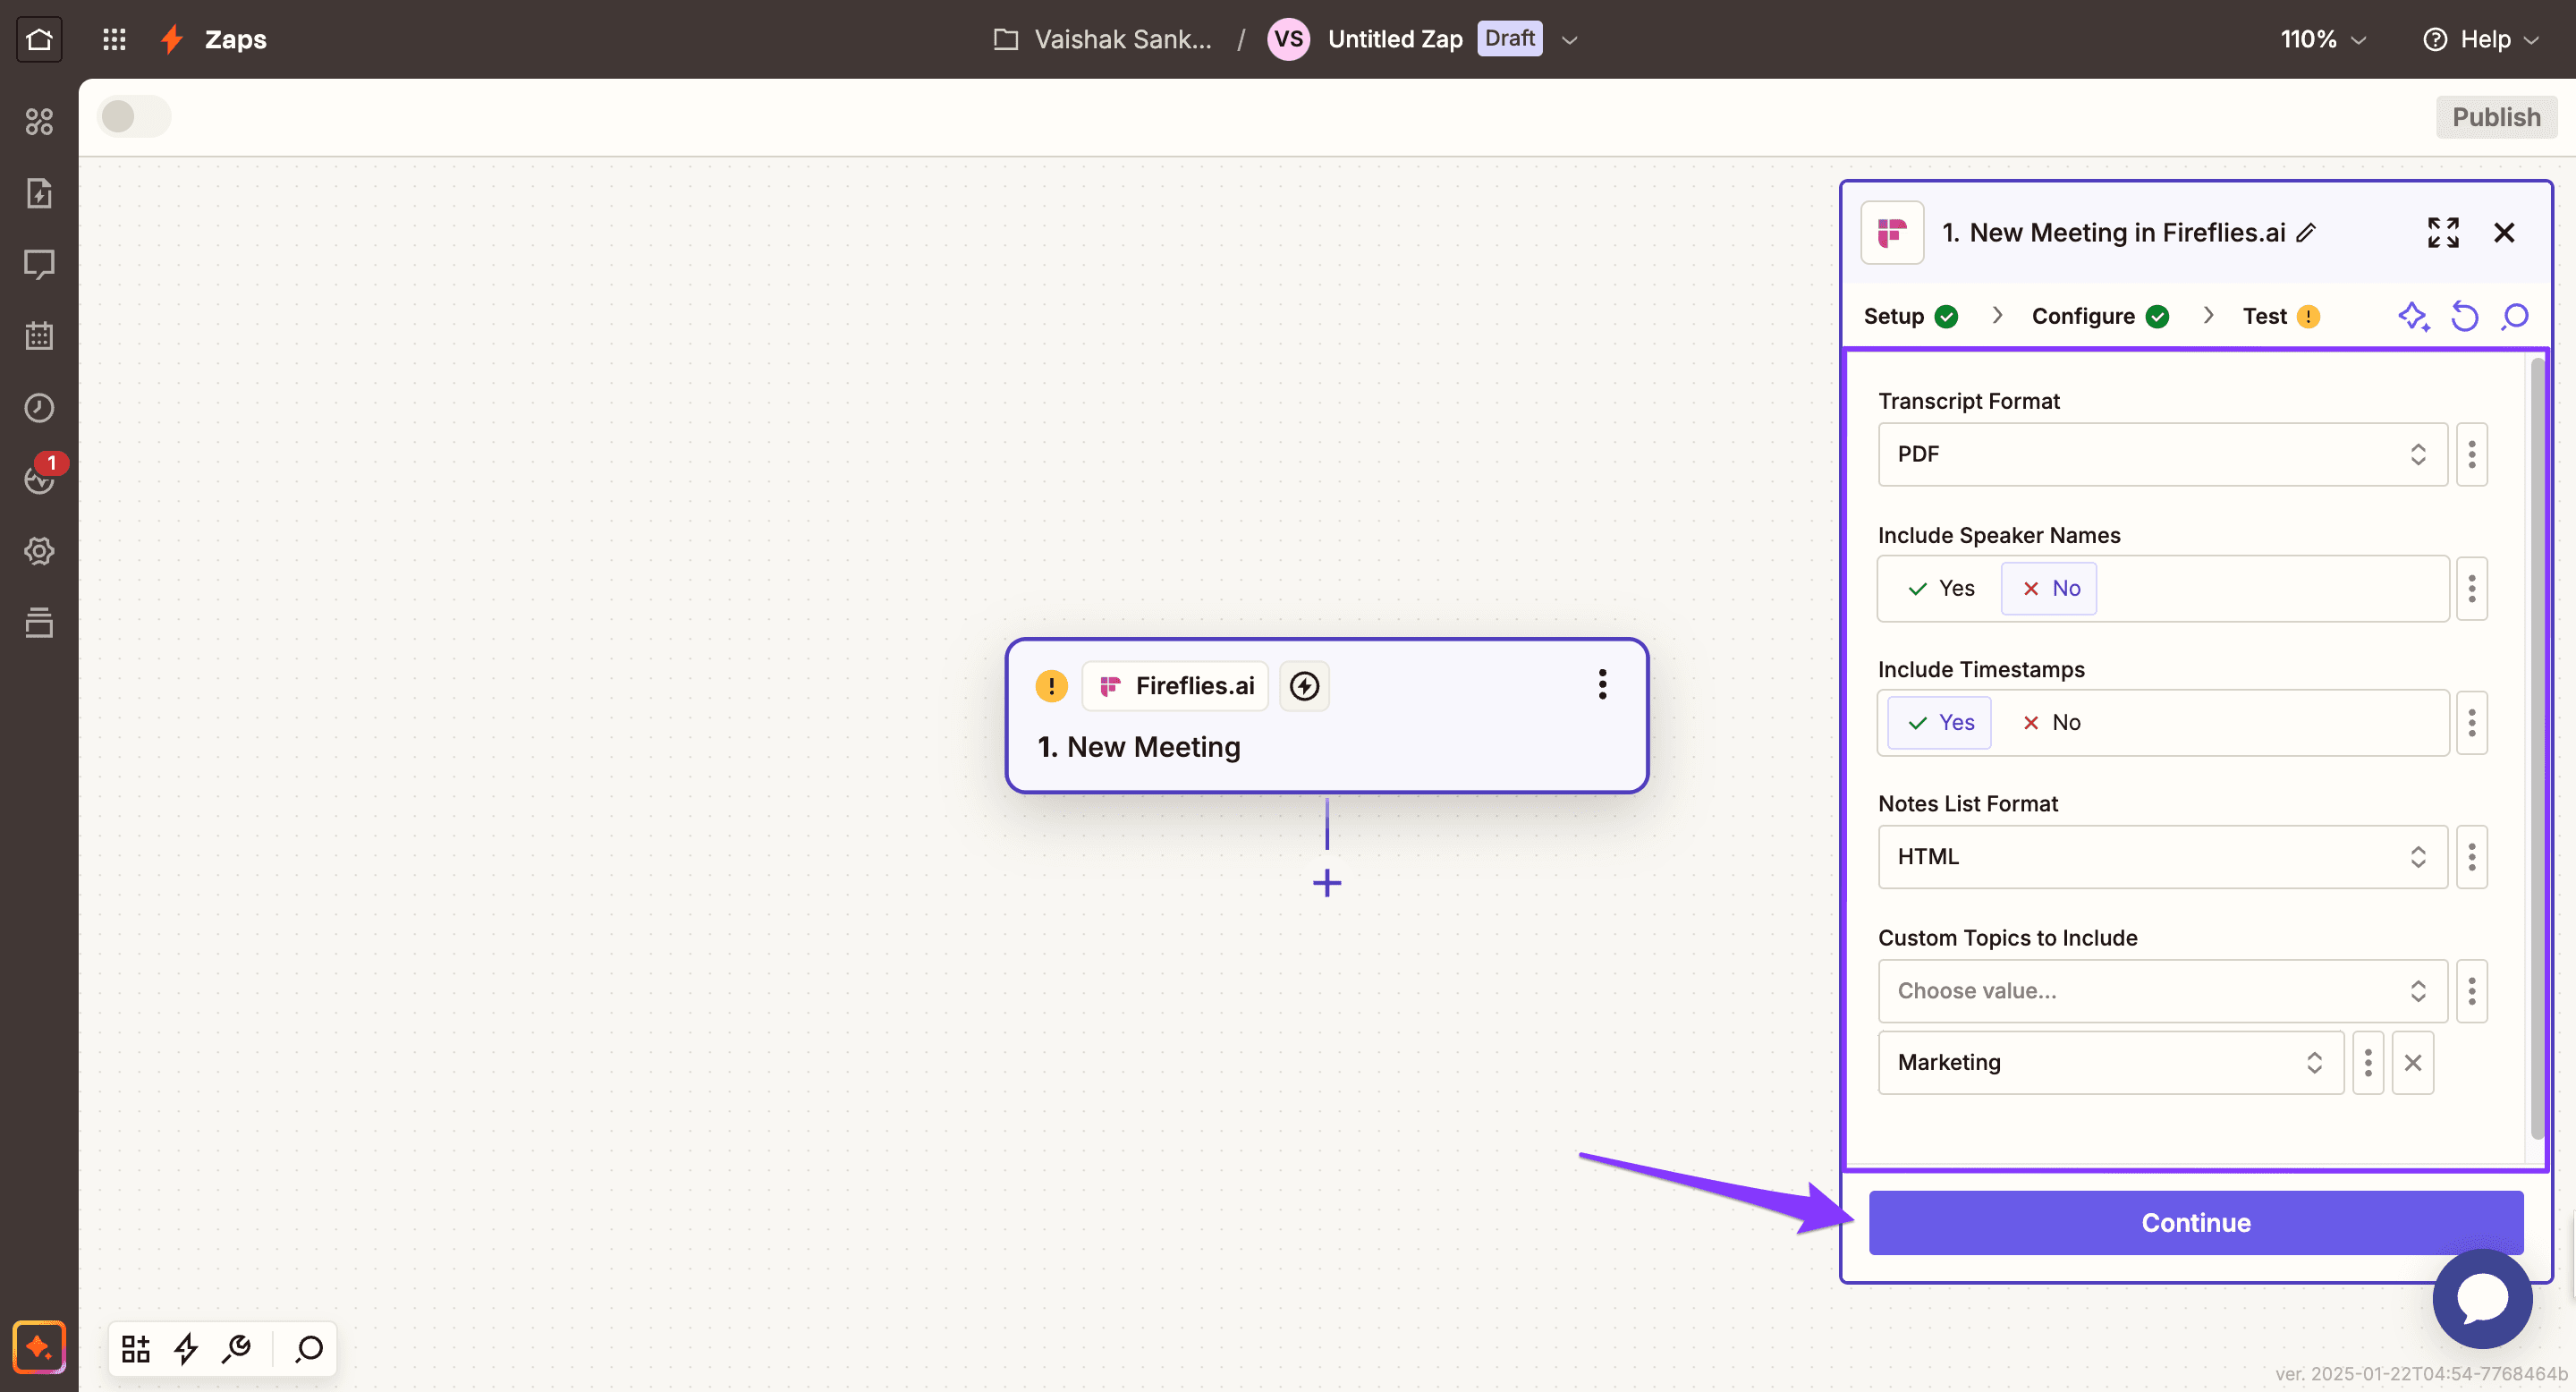Open the Zapier home icon
The height and width of the screenshot is (1392, 2576).
[39, 39]
